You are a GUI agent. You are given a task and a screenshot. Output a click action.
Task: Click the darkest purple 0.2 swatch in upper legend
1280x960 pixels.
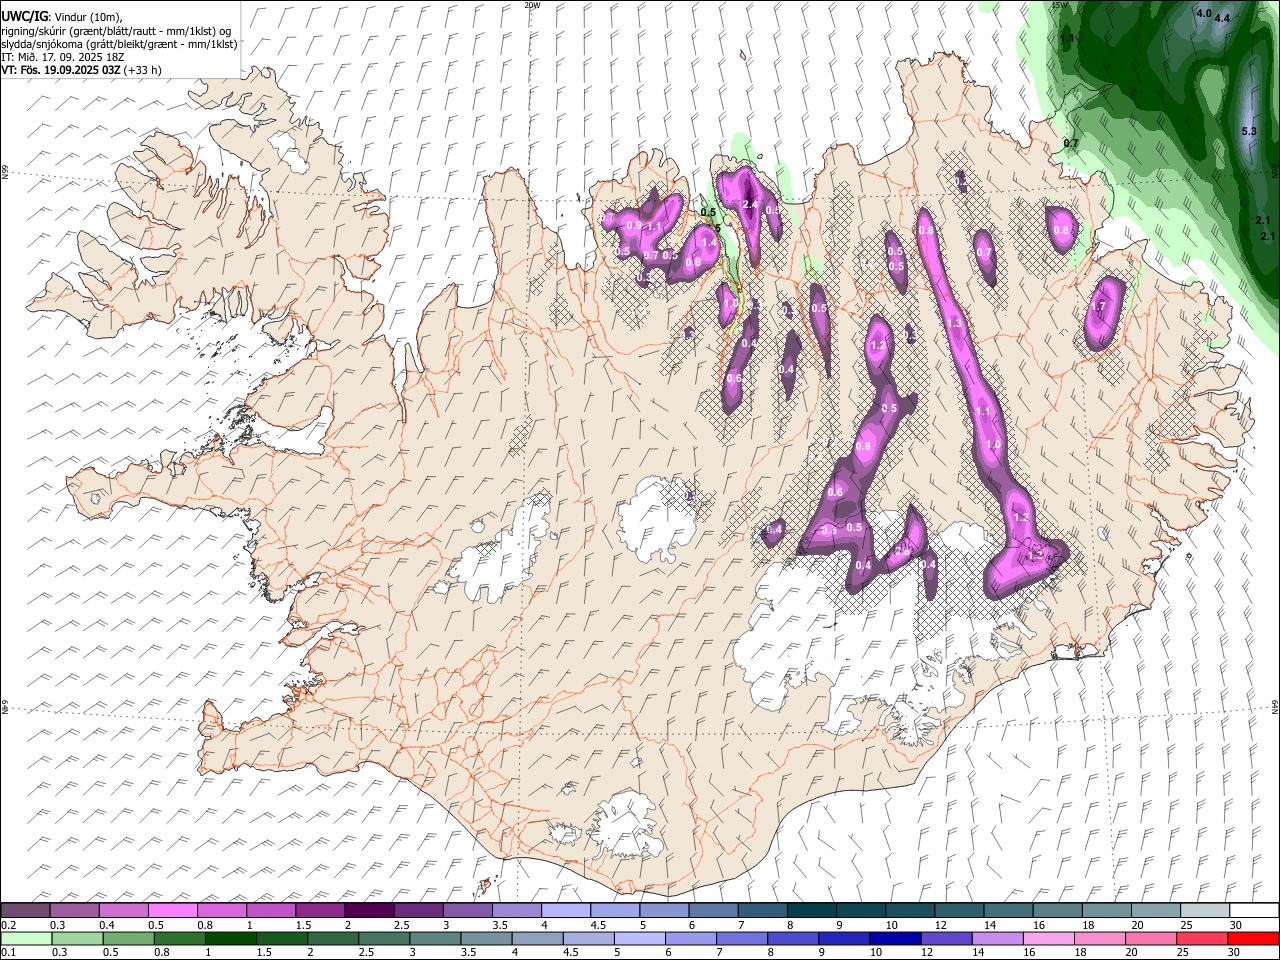click(25, 910)
